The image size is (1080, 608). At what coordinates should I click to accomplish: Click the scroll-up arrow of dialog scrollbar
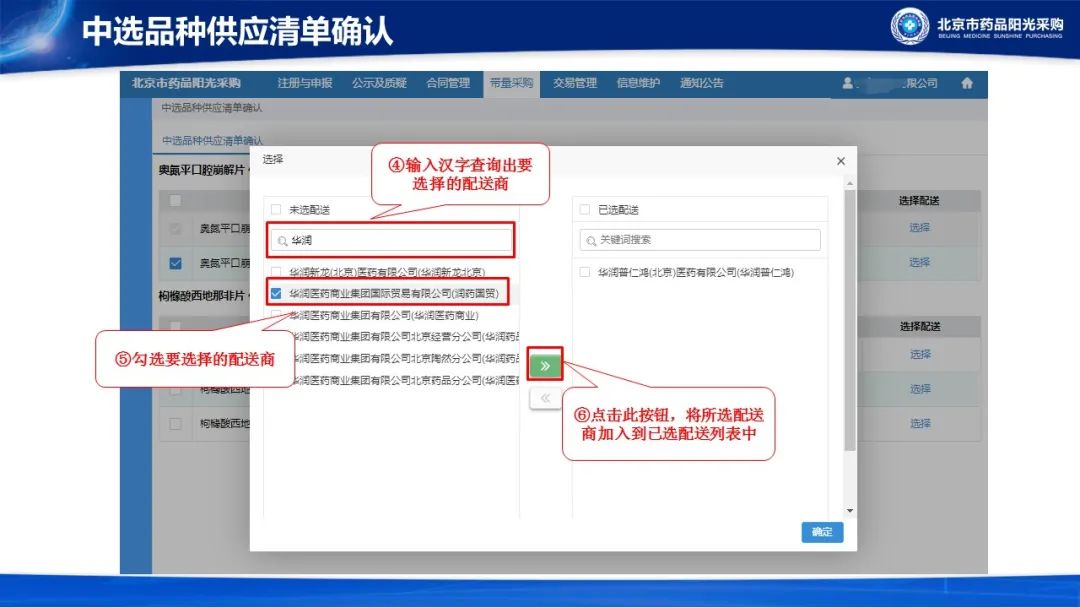[850, 183]
